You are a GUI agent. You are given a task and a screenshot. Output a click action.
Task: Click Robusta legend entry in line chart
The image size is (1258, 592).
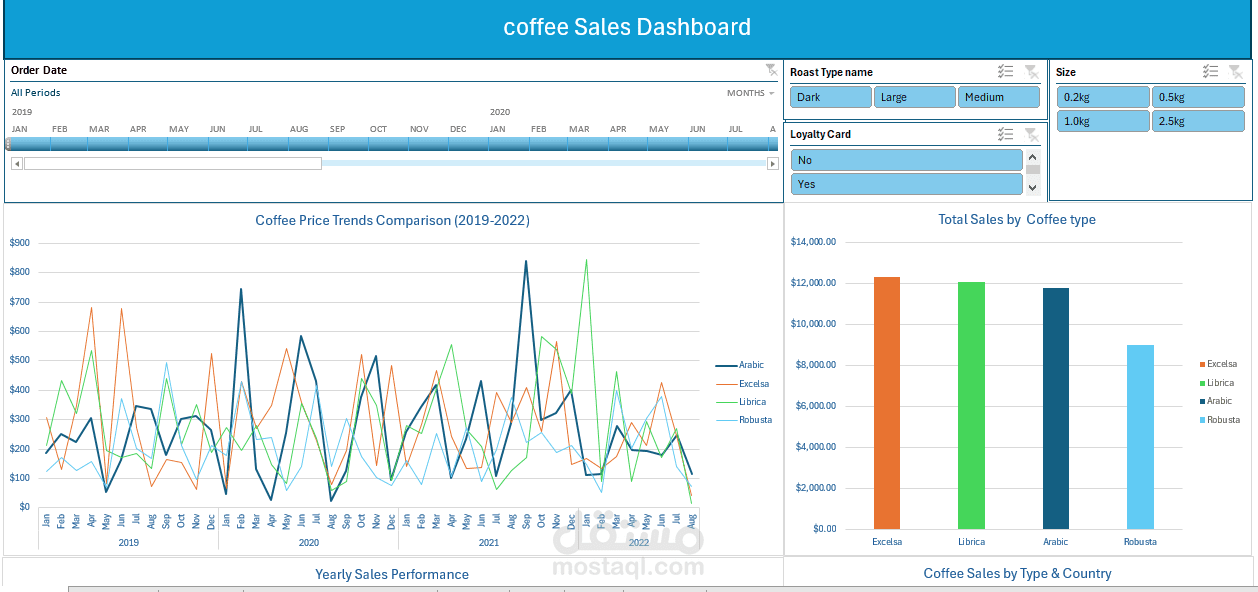click(744, 419)
